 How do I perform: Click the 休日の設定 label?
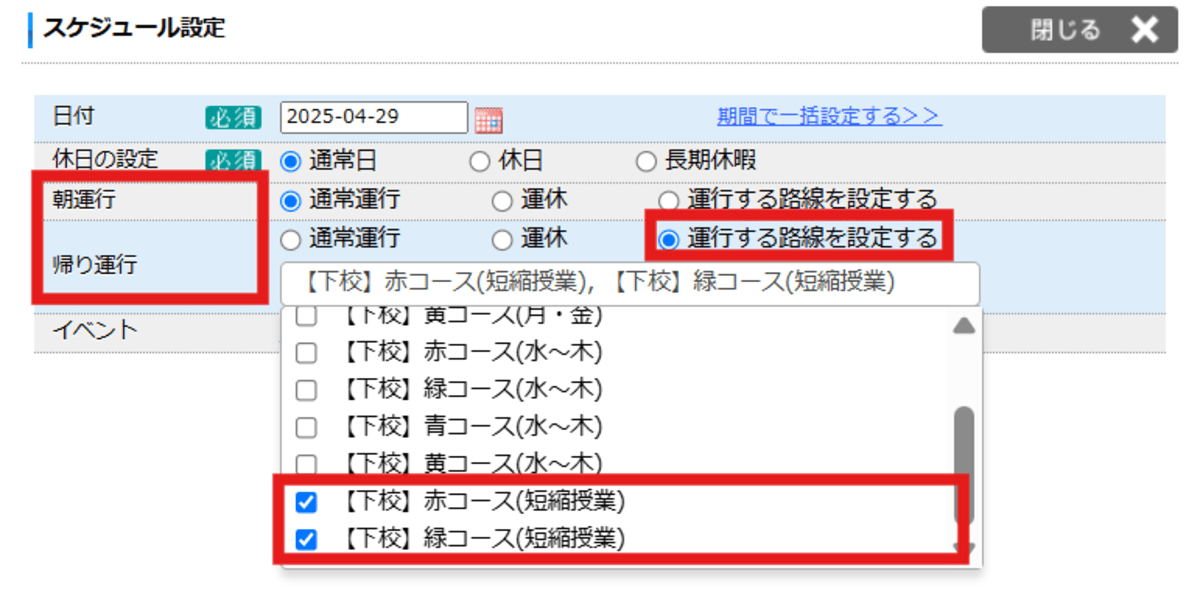coord(105,159)
